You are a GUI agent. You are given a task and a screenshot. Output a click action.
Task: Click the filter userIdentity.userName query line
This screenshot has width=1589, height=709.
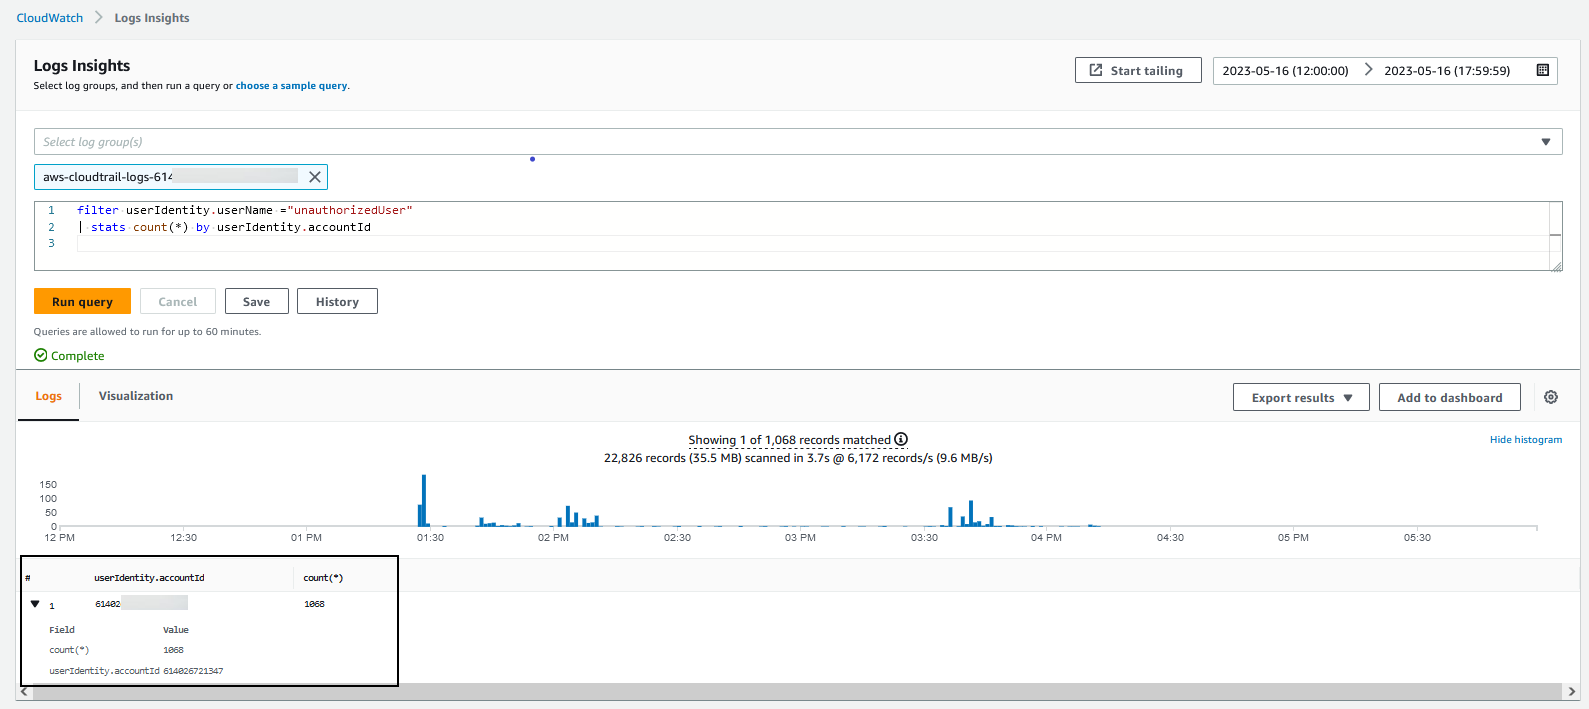tap(245, 210)
